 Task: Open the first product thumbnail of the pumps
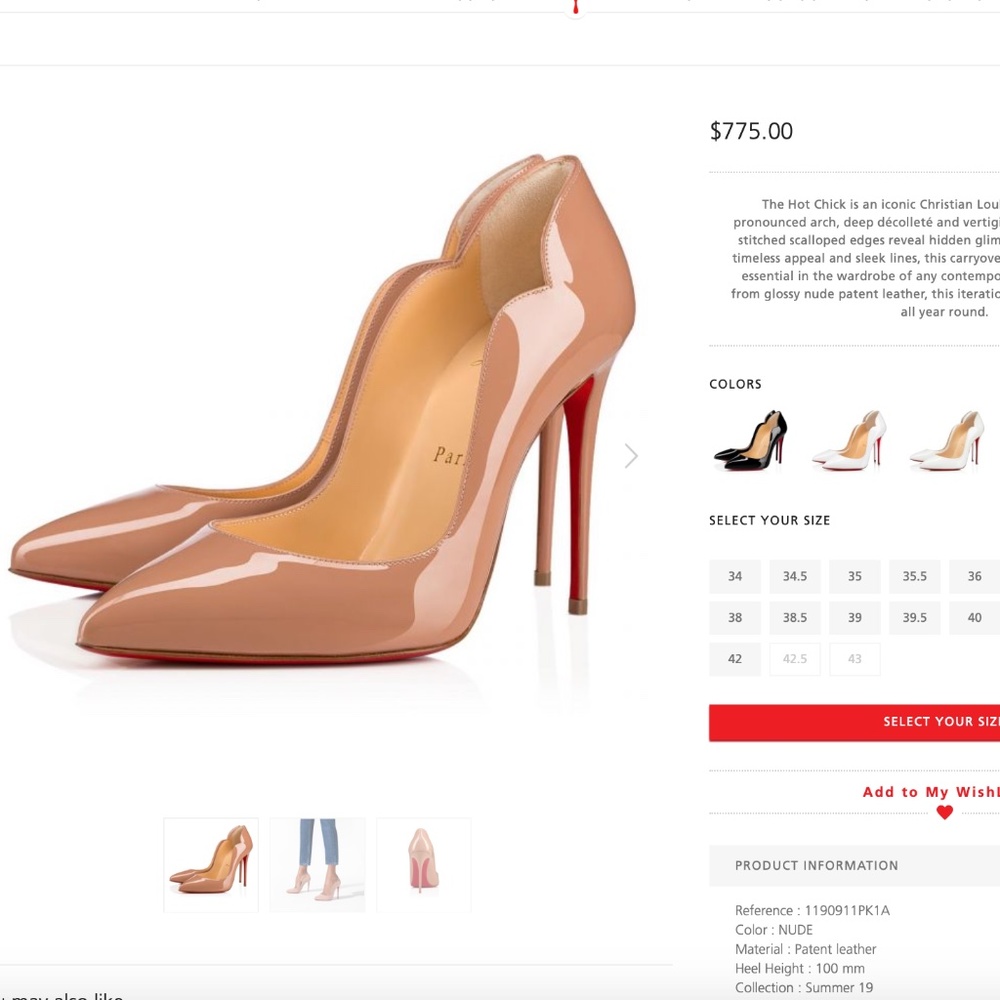tap(210, 864)
